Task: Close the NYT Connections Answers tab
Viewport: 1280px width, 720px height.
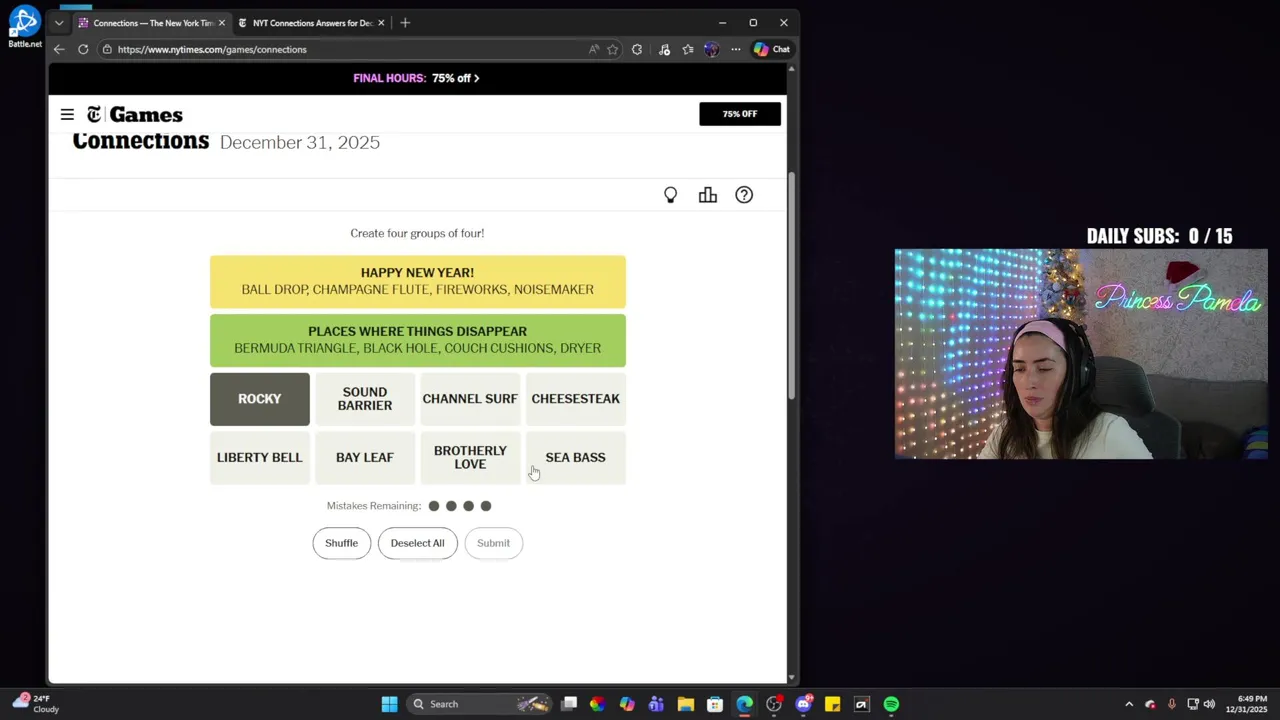Action: (381, 23)
